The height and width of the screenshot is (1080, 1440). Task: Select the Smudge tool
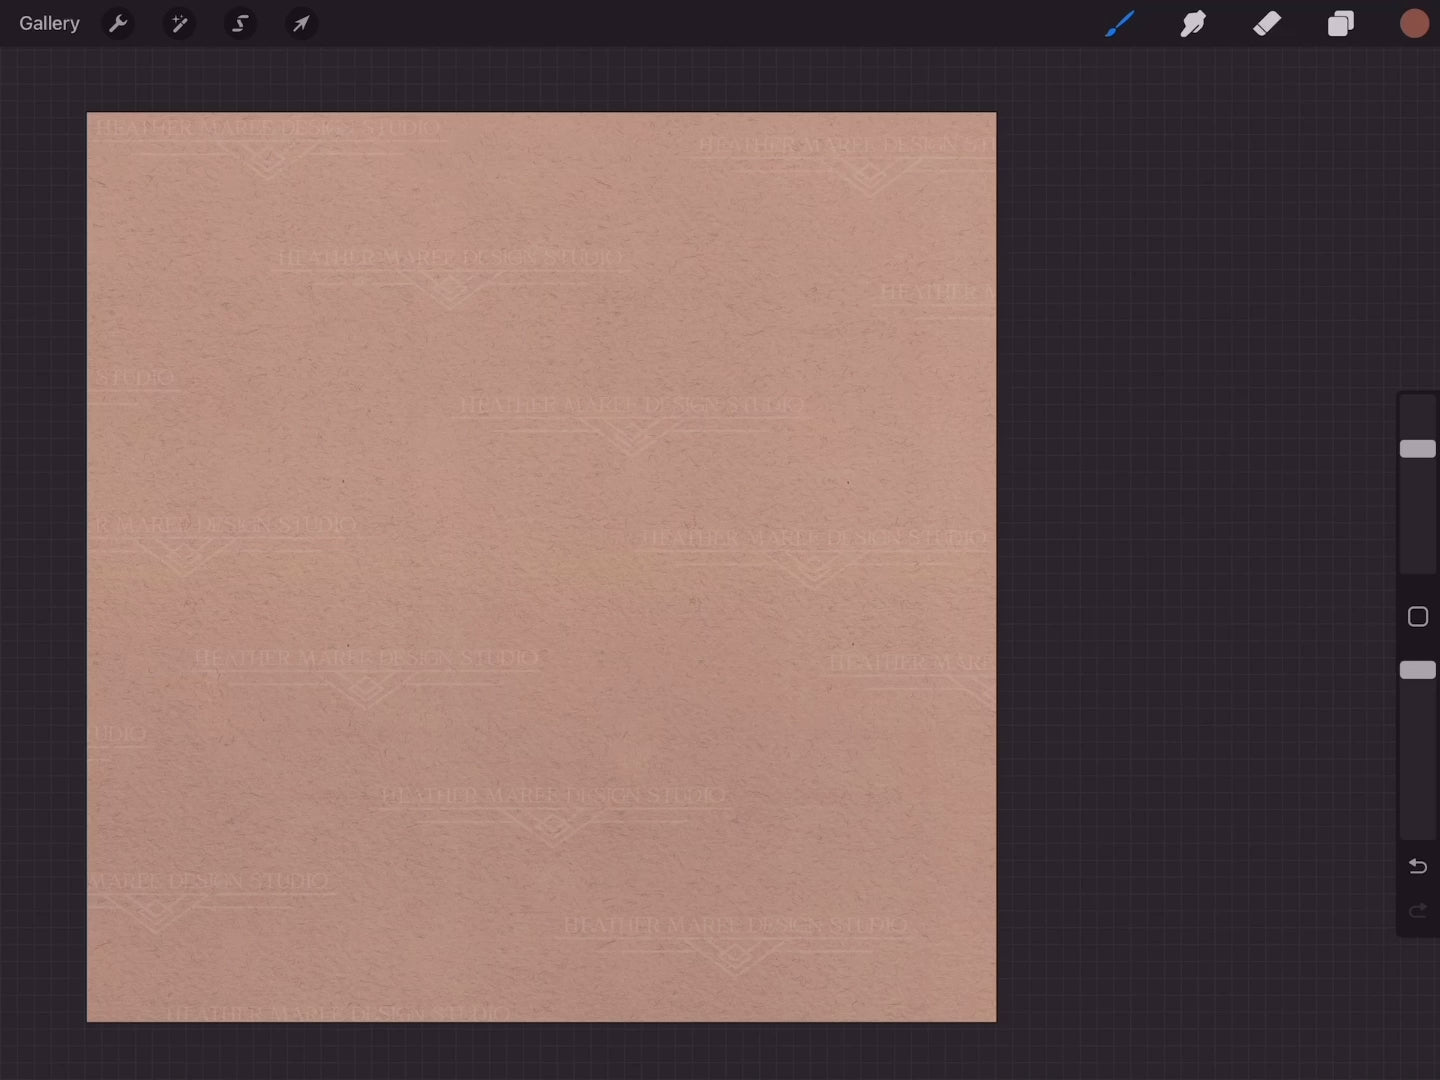pyautogui.click(x=1193, y=23)
